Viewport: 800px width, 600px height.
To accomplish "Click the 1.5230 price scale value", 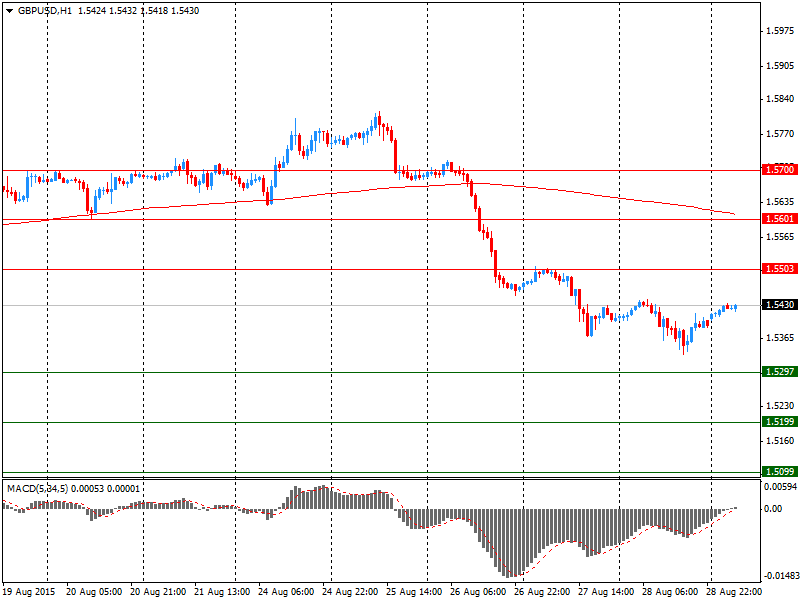I will tap(780, 406).
